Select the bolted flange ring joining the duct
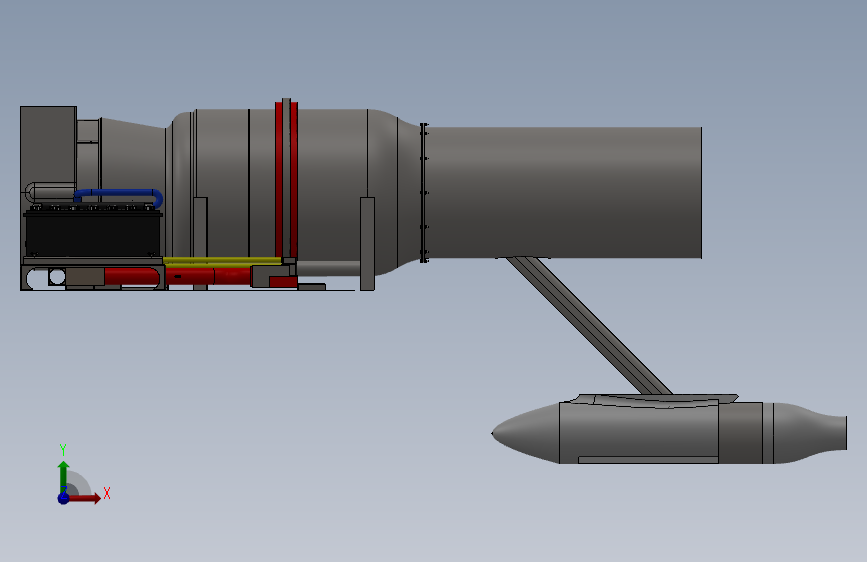Image resolution: width=867 pixels, height=562 pixels. [424, 192]
